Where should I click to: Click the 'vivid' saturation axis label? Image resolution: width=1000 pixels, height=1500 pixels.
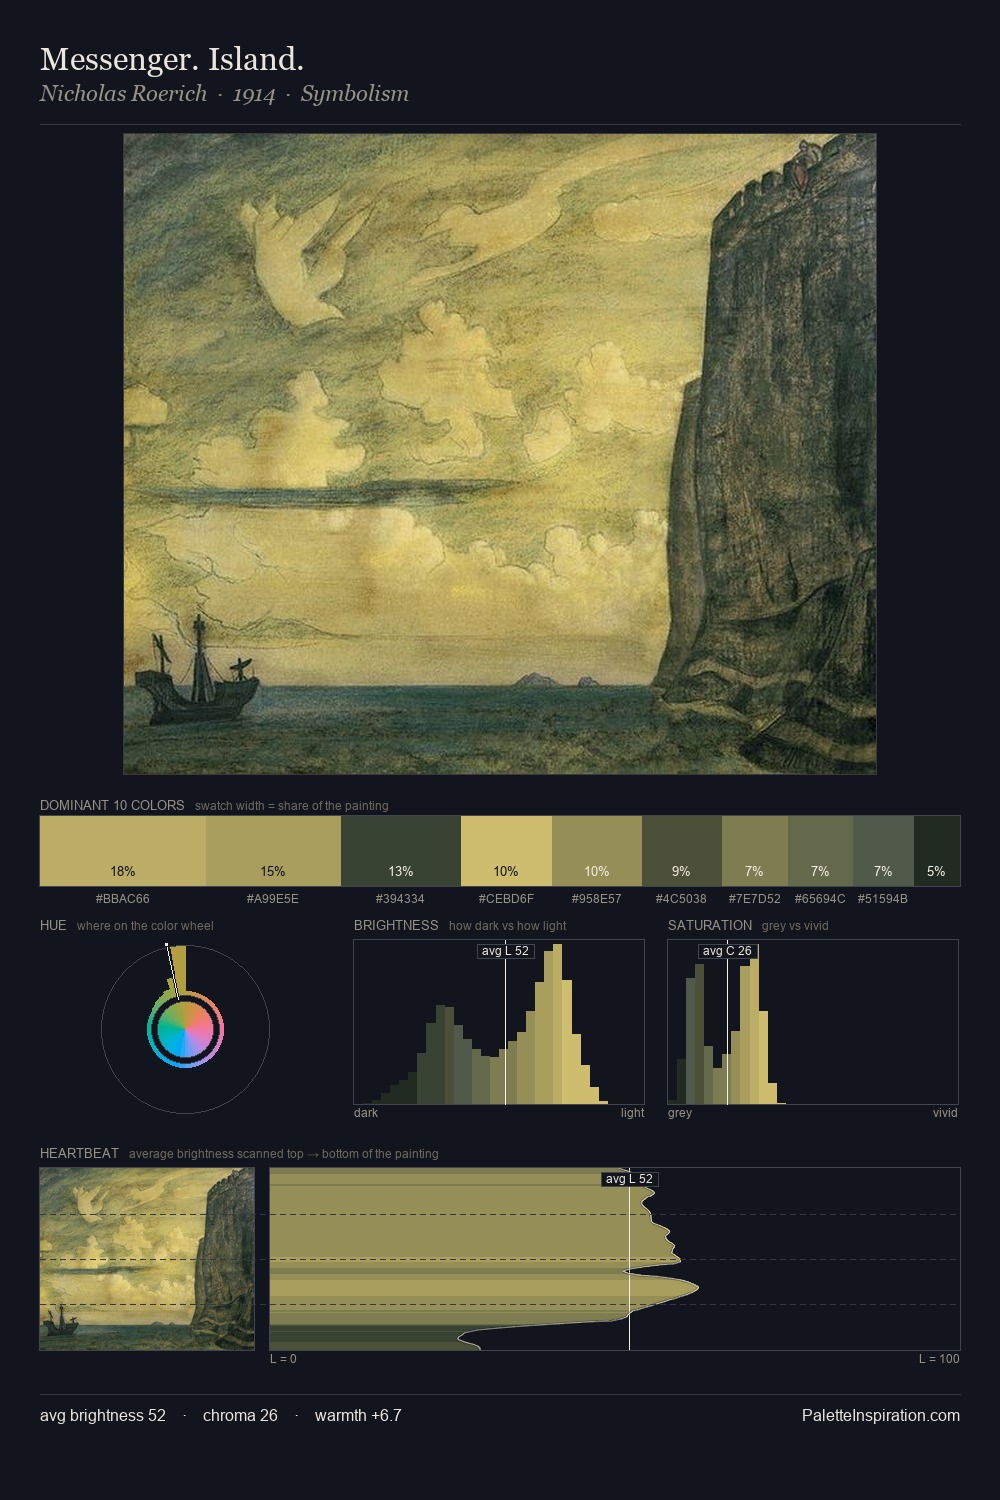(x=945, y=1113)
